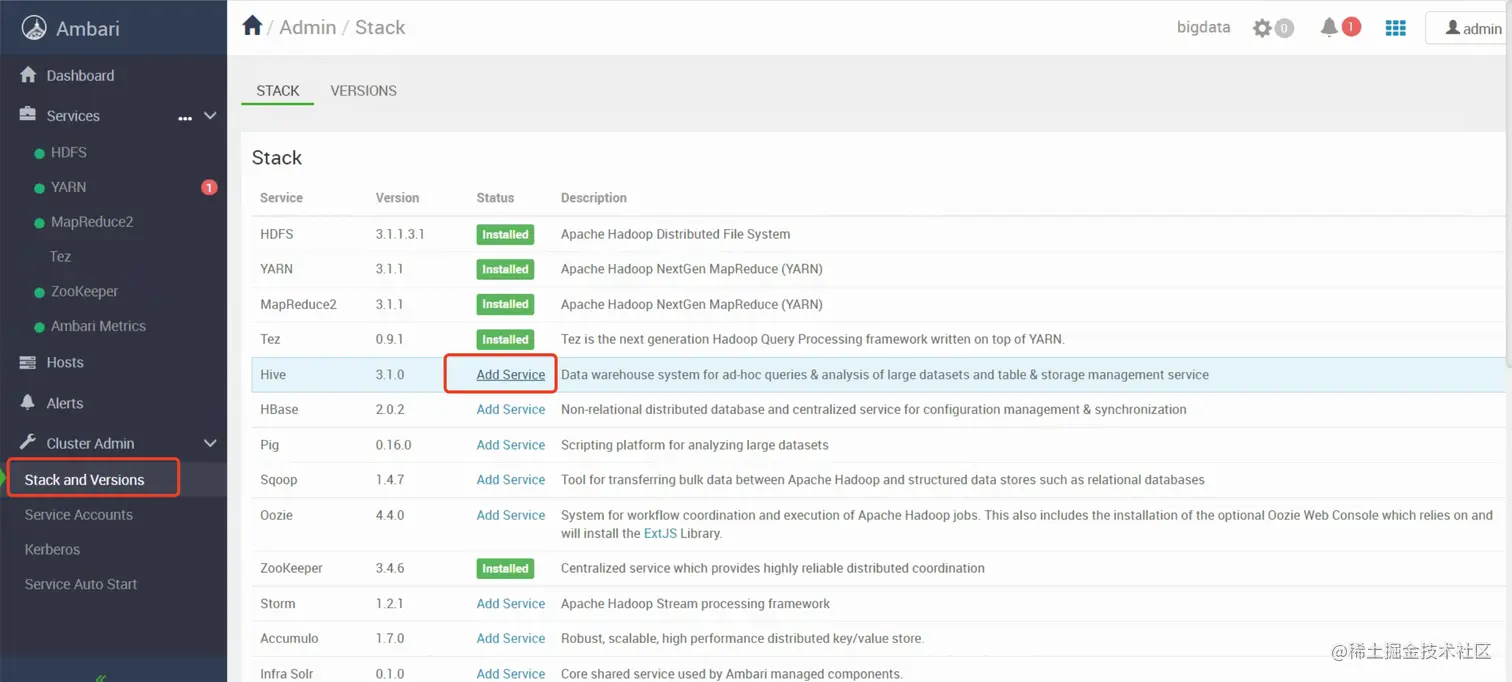The height and width of the screenshot is (682, 1512).
Task: Click Installed badge in Tez row
Action: [x=505, y=339]
